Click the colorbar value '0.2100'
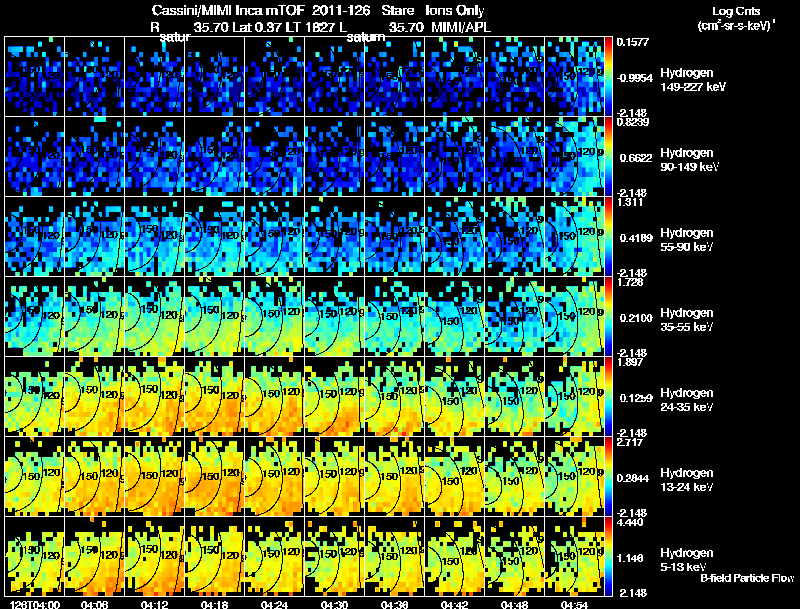This screenshot has width=800, height=609. [x=636, y=318]
